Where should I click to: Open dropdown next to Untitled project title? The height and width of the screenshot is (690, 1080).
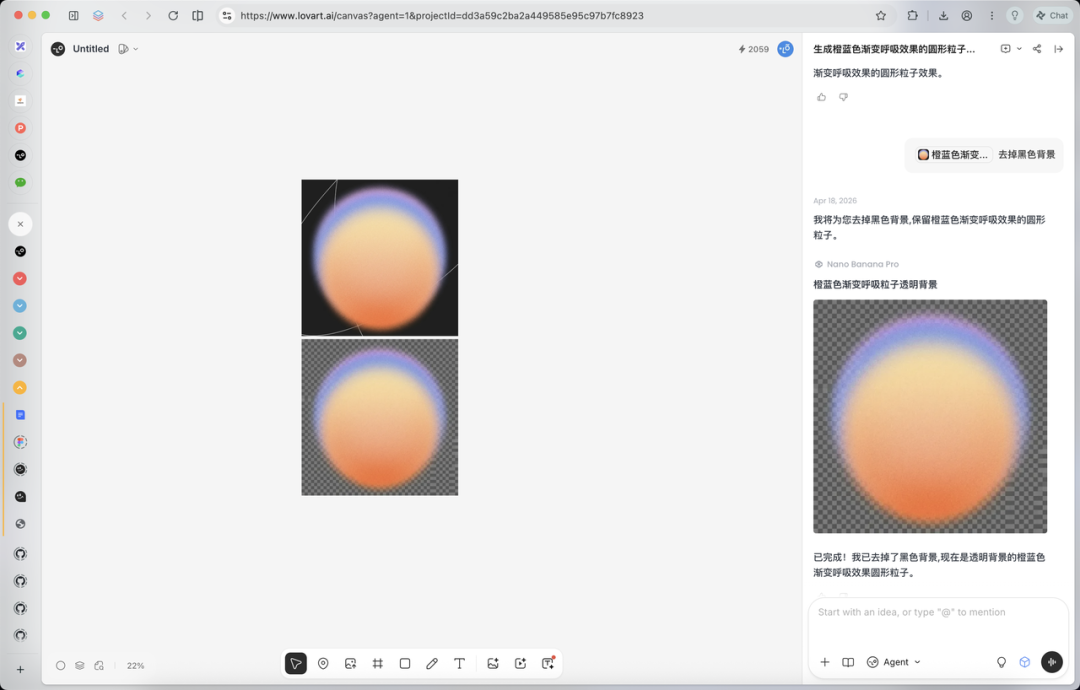point(136,49)
